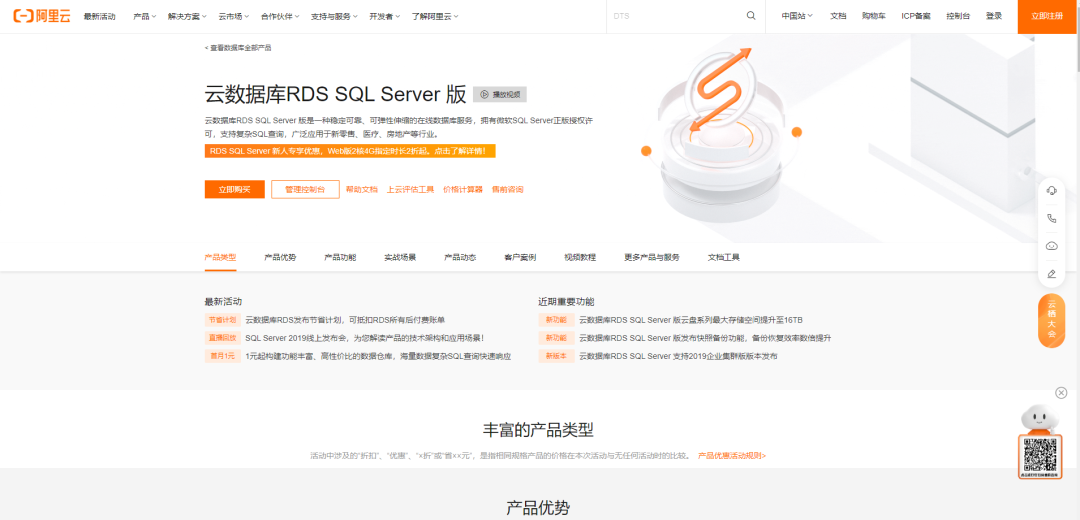Click the 云栖大会 orange badge
The width and height of the screenshot is (1080, 520).
coord(1052,321)
